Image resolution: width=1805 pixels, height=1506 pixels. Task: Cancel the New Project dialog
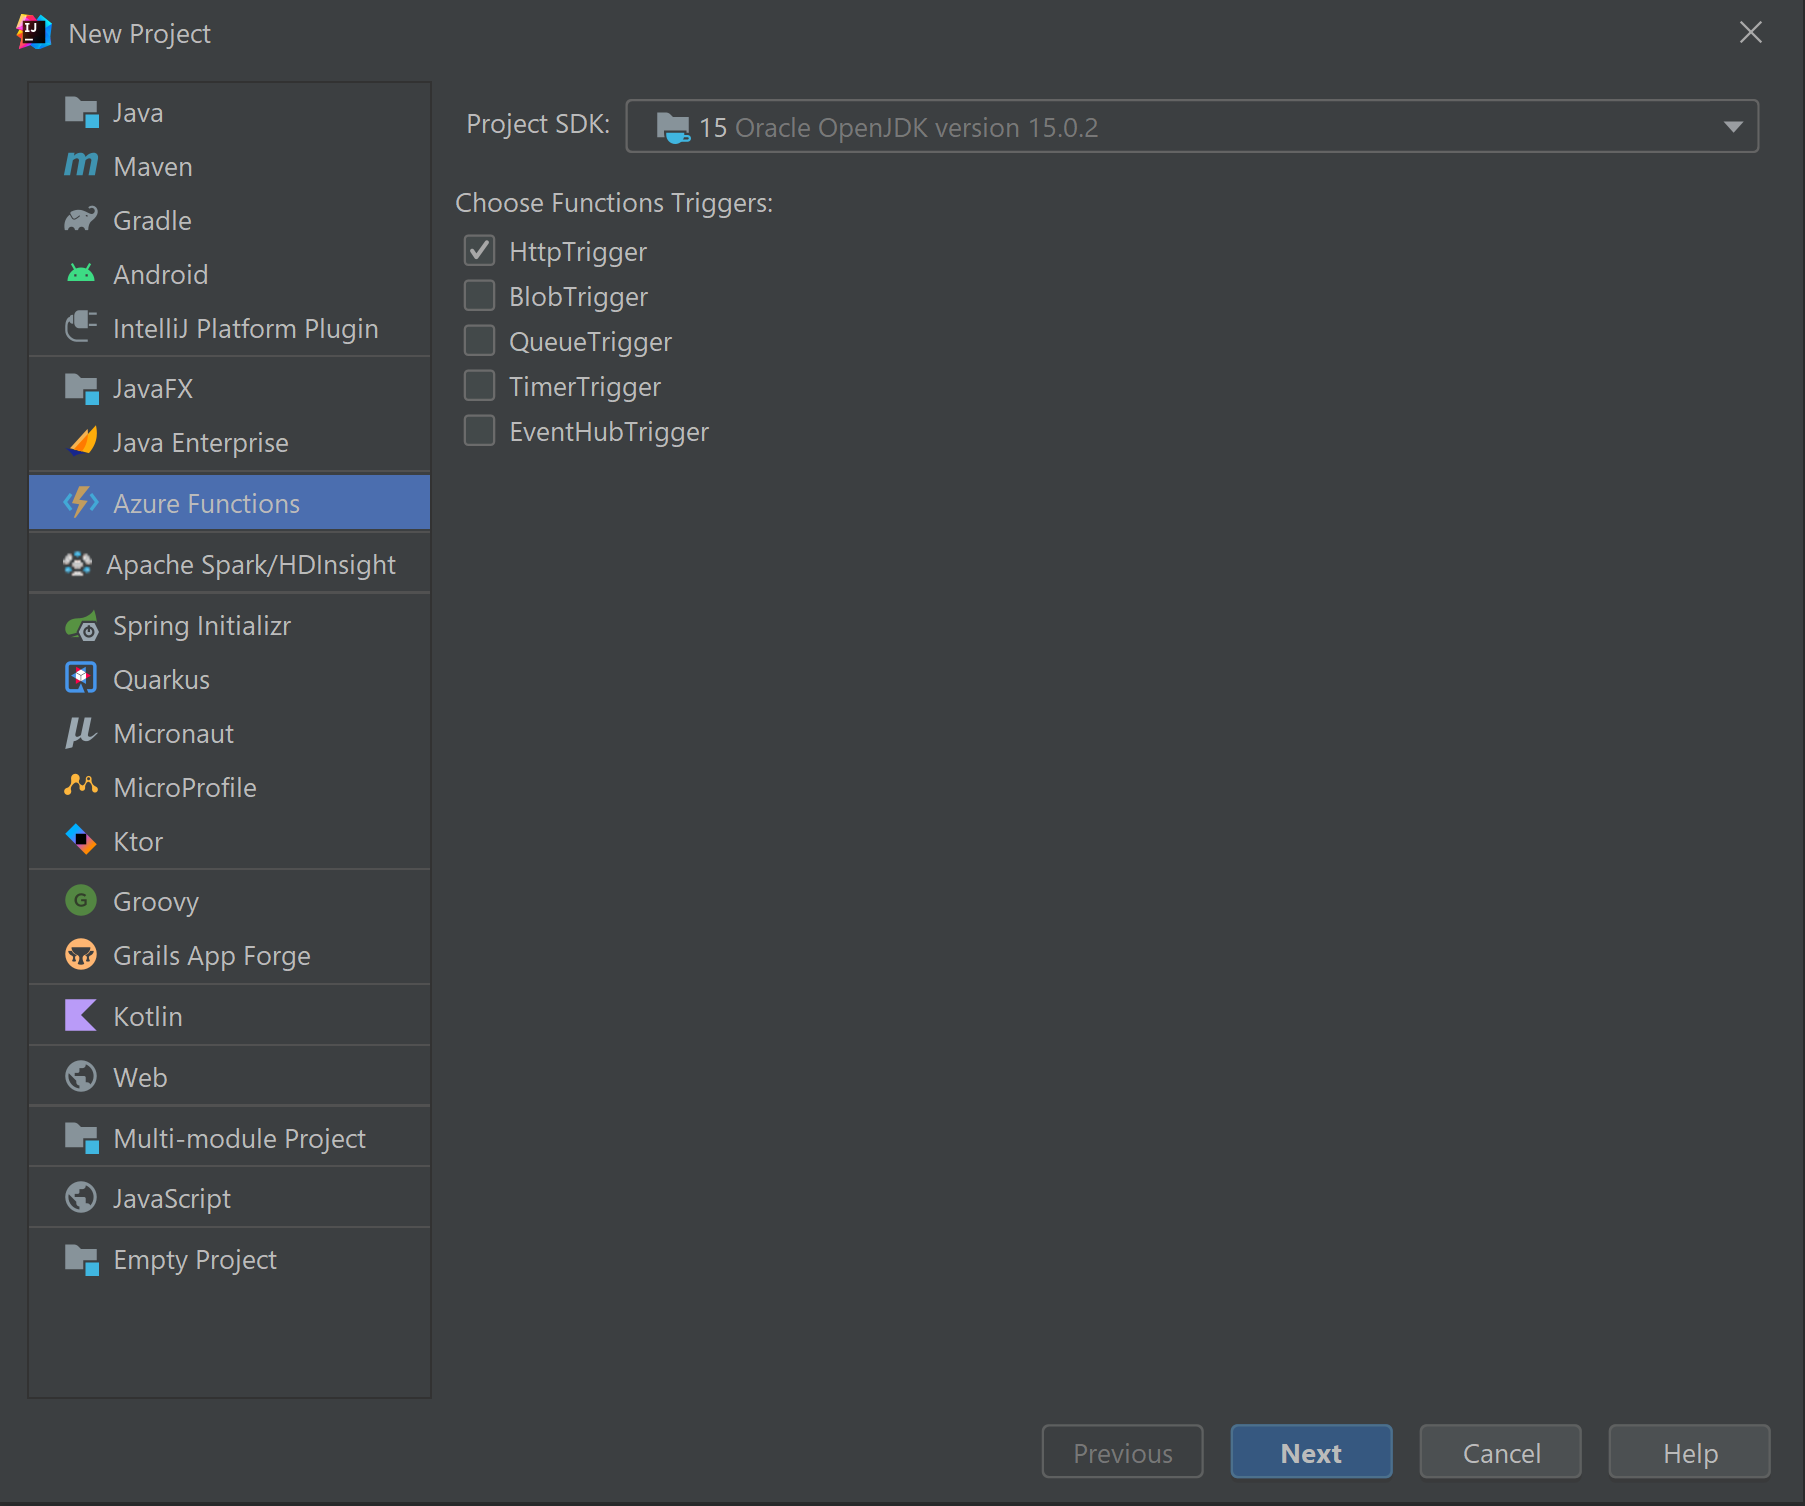pos(1500,1452)
